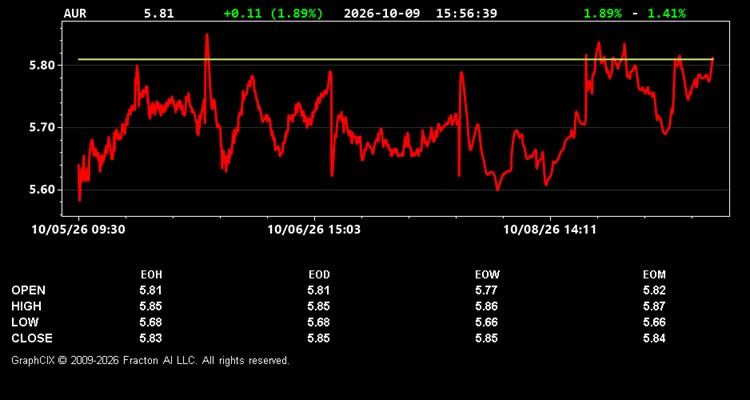Image resolution: width=750 pixels, height=400 pixels.
Task: Select the date 2026-10-09 in header
Action: (x=382, y=13)
